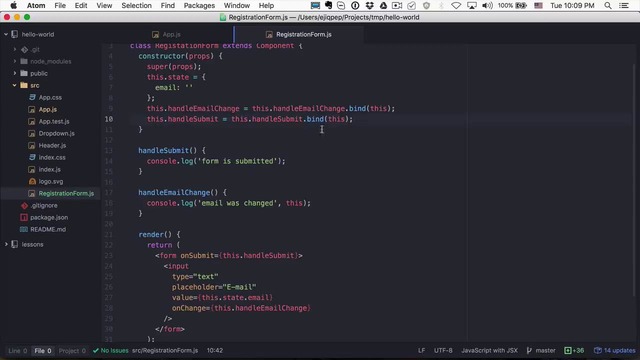Screen dimensions: 640x360
Task: Place cursor in handleSubmit bind line
Action: [249, 119]
